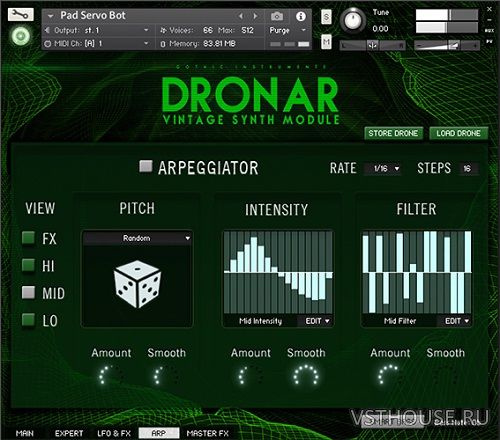Switch to the EXPERT tab

69,433
